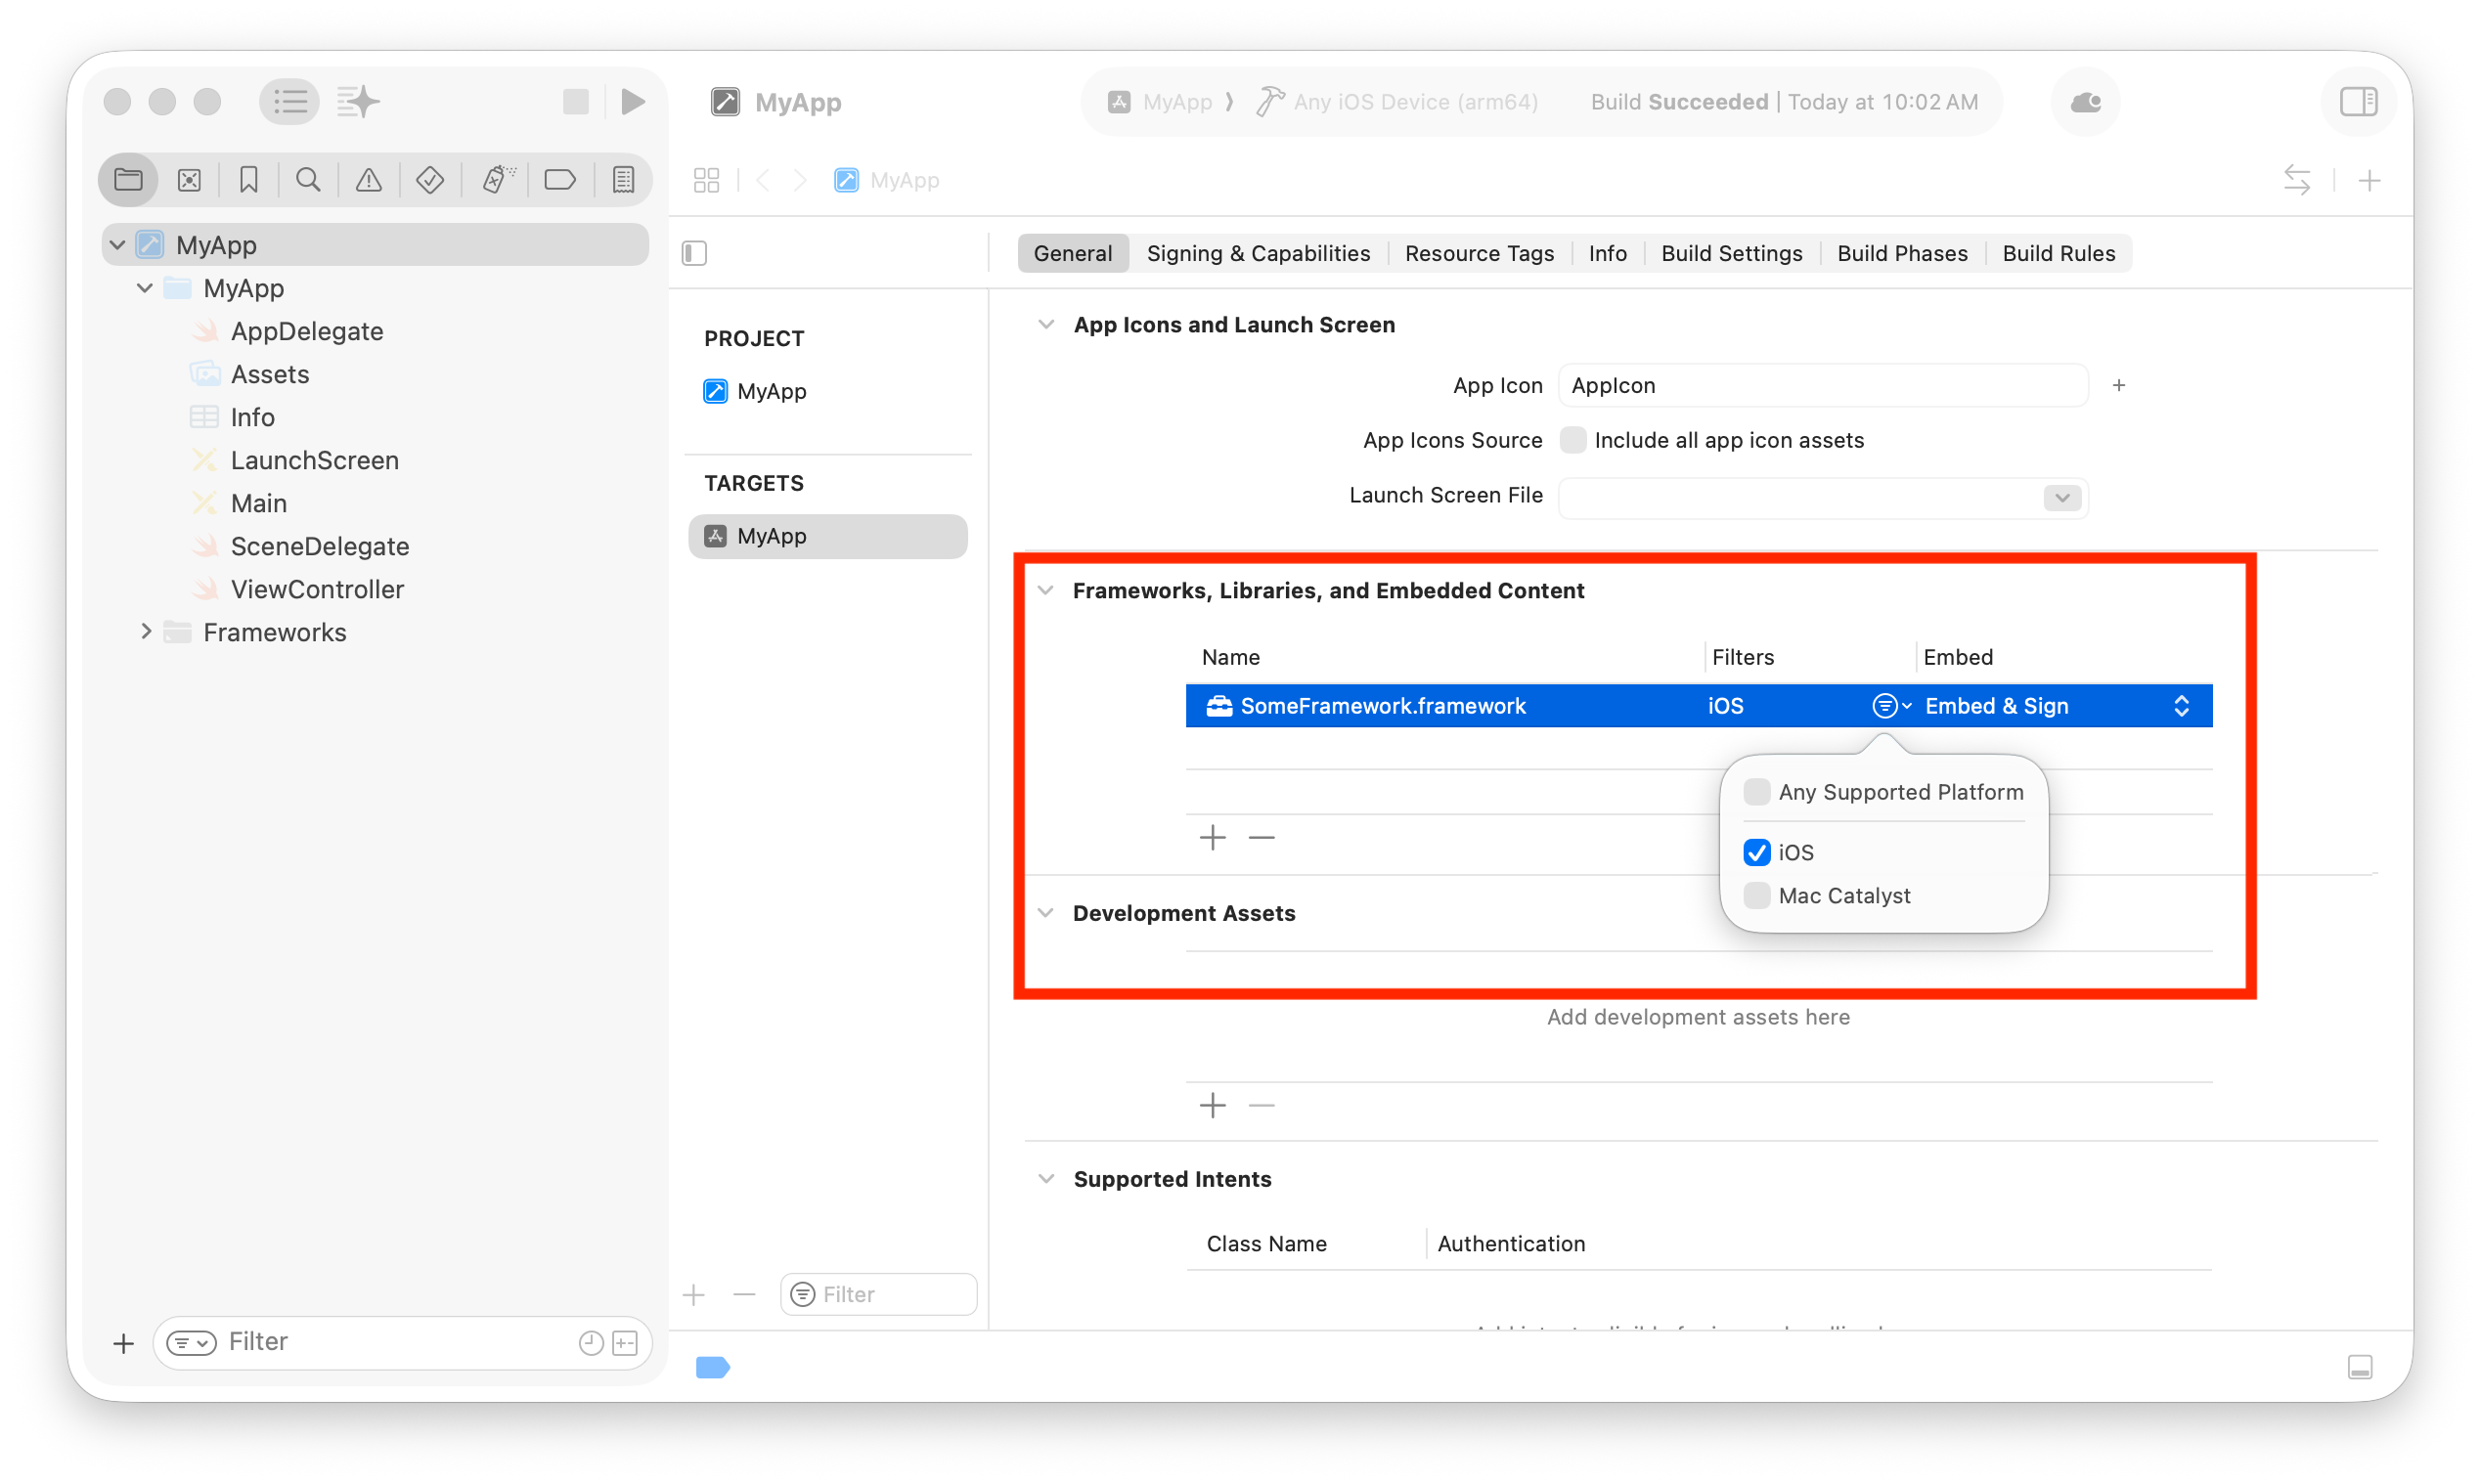
Task: Check Any Supported Platform option
Action: pos(1756,792)
